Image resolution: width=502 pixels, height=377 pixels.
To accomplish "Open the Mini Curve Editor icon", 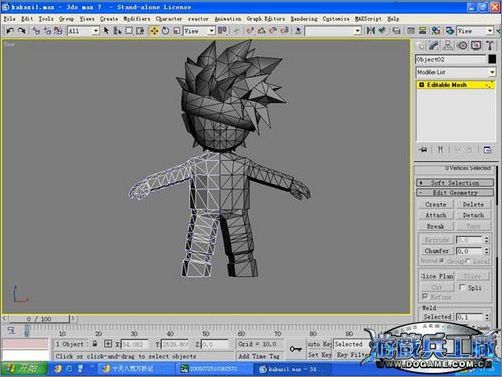I will click(x=11, y=331).
